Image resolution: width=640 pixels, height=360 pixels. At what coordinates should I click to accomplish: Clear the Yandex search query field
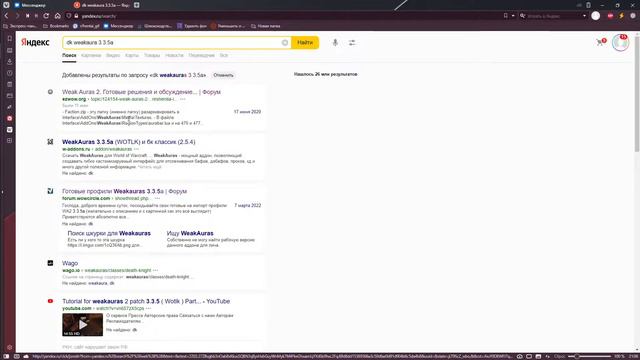284,42
